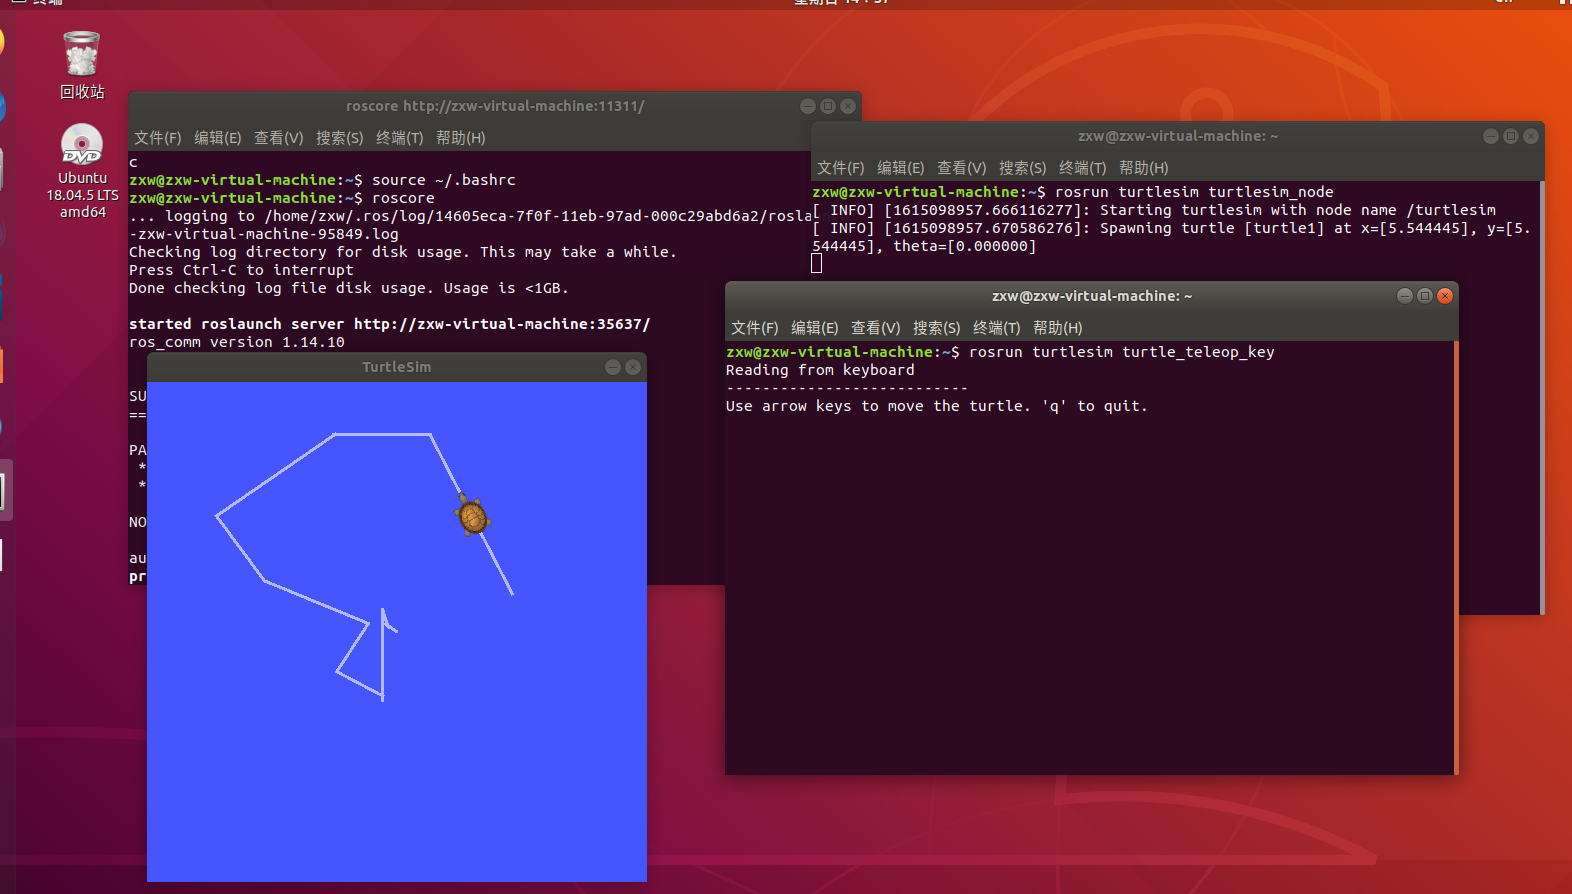Close the roscore terminal window
The height and width of the screenshot is (894, 1572).
point(848,106)
